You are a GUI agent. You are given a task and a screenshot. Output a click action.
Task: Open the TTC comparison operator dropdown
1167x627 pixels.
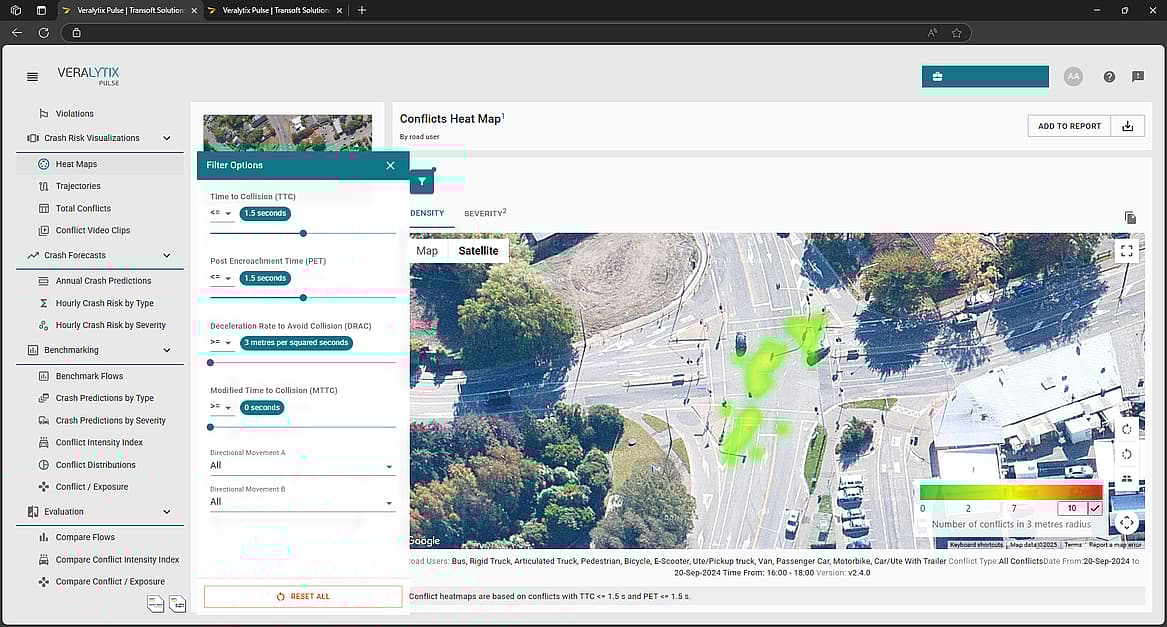click(221, 214)
